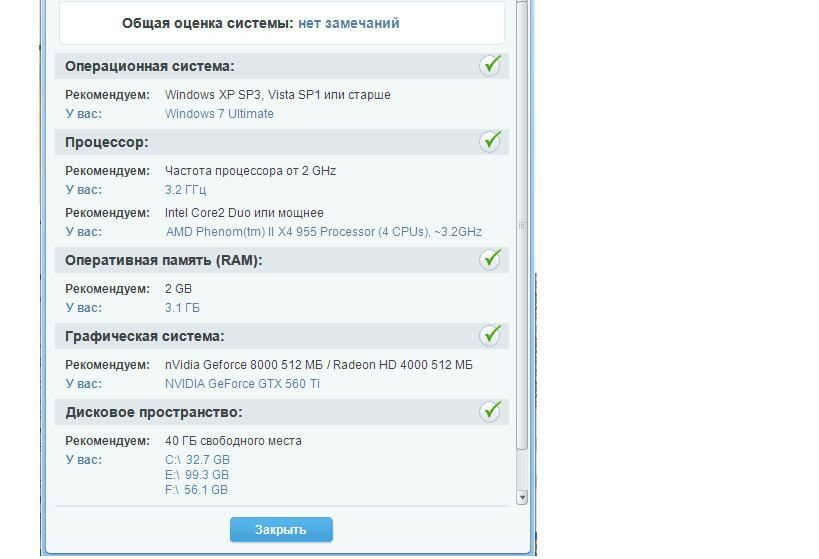Click the vertical scrollbar thumb
Screen dimensions: 819x559
522,225
